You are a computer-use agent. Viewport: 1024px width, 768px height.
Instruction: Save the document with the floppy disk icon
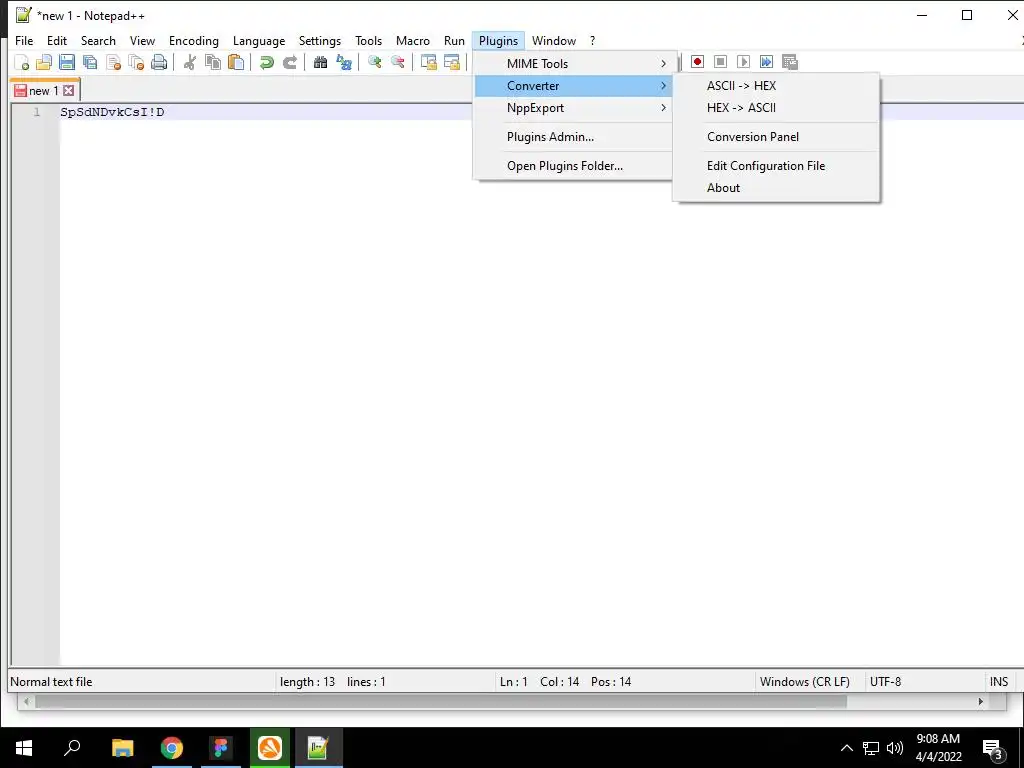67,63
